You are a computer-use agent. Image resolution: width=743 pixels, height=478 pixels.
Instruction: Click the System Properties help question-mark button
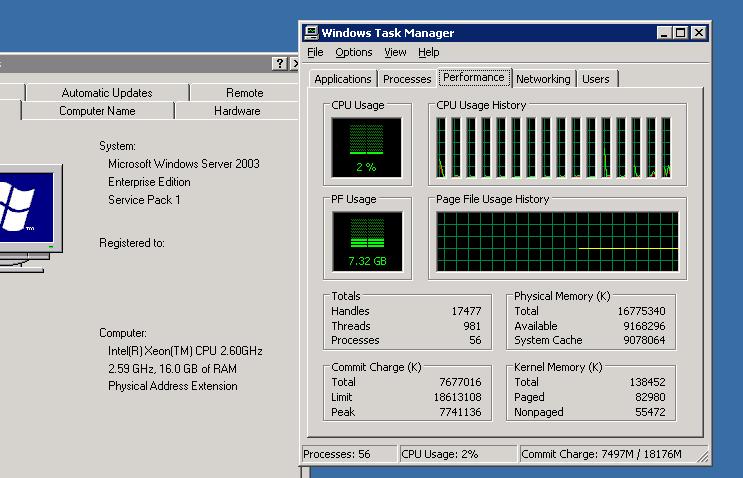coord(279,64)
